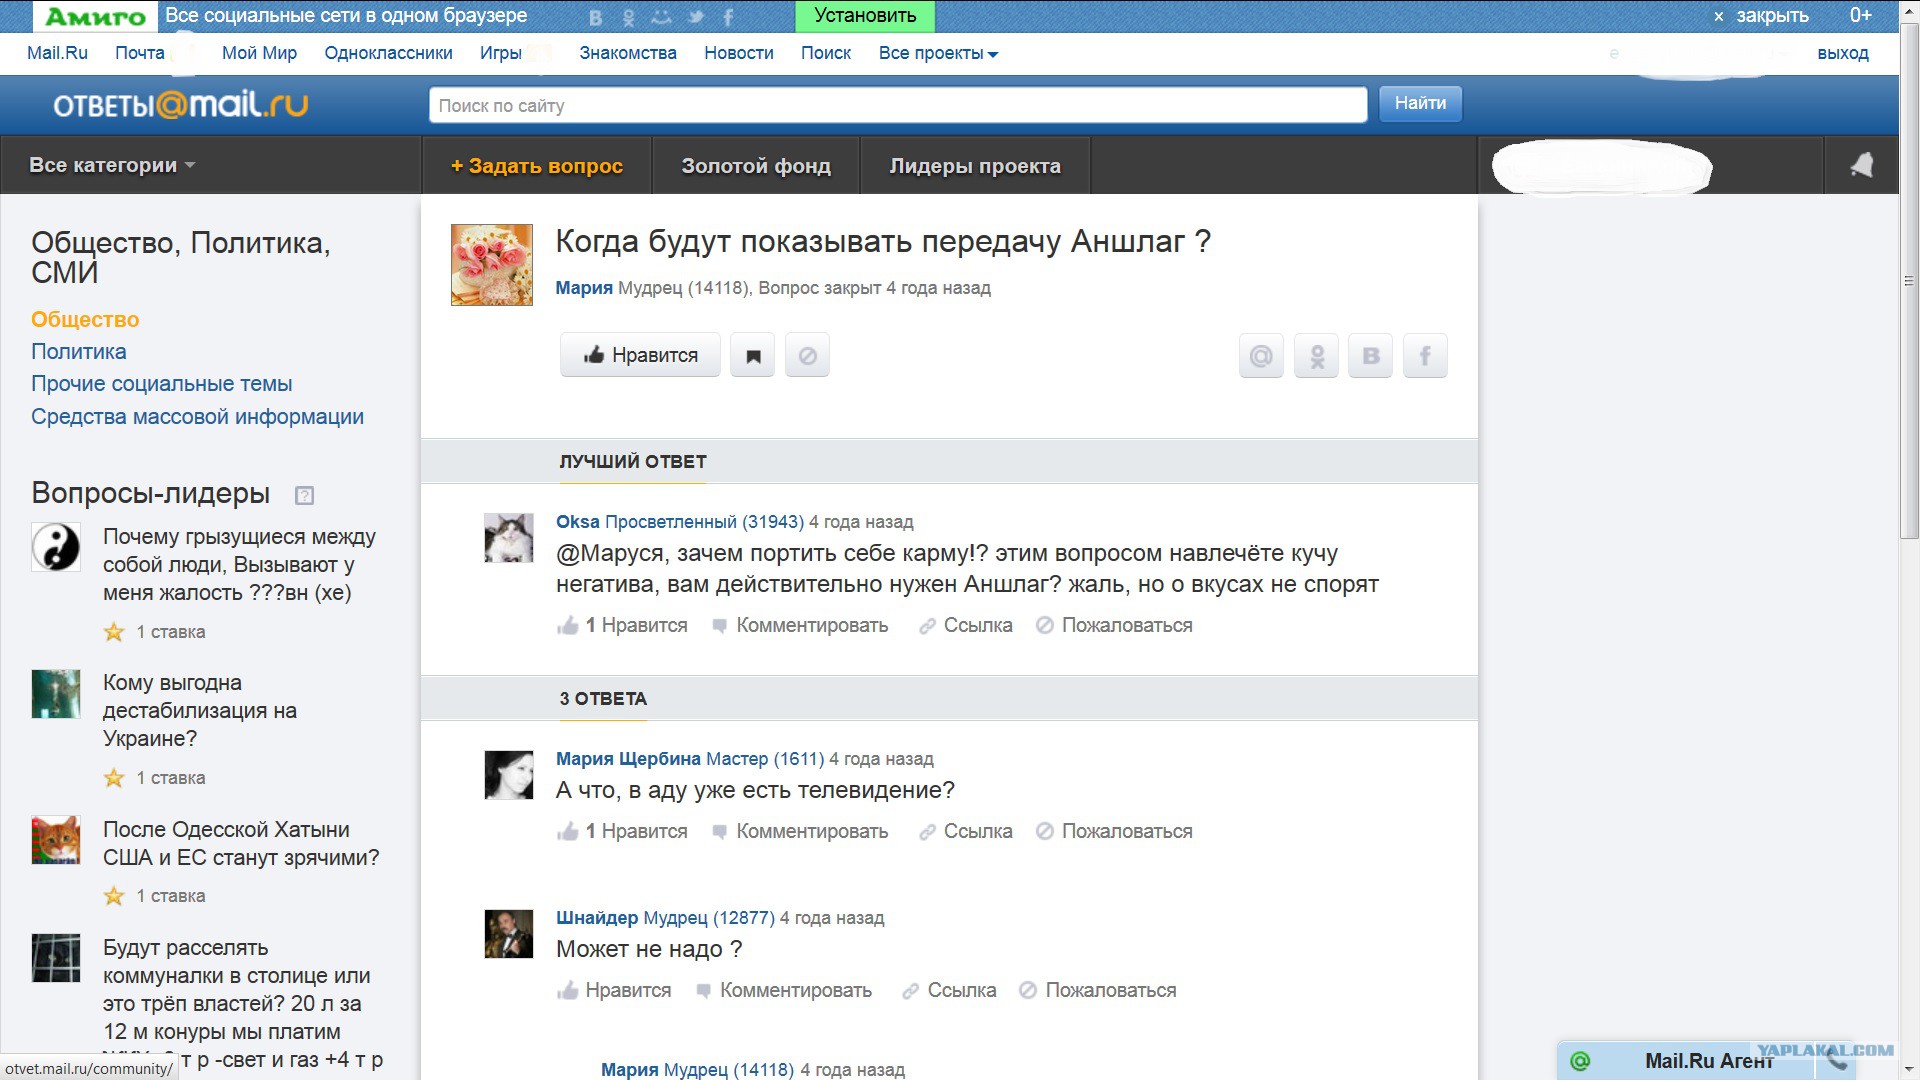Open the Mail.Ru Агент chat bar
Screen dimensions: 1920x1080
click(x=1708, y=1061)
